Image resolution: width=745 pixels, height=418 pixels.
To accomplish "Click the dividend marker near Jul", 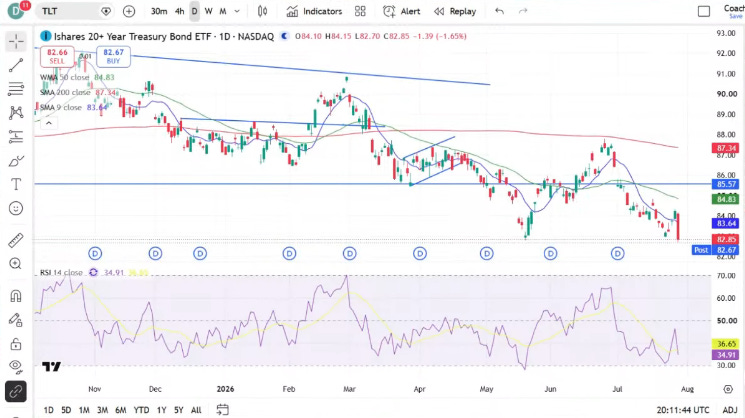I will click(617, 254).
